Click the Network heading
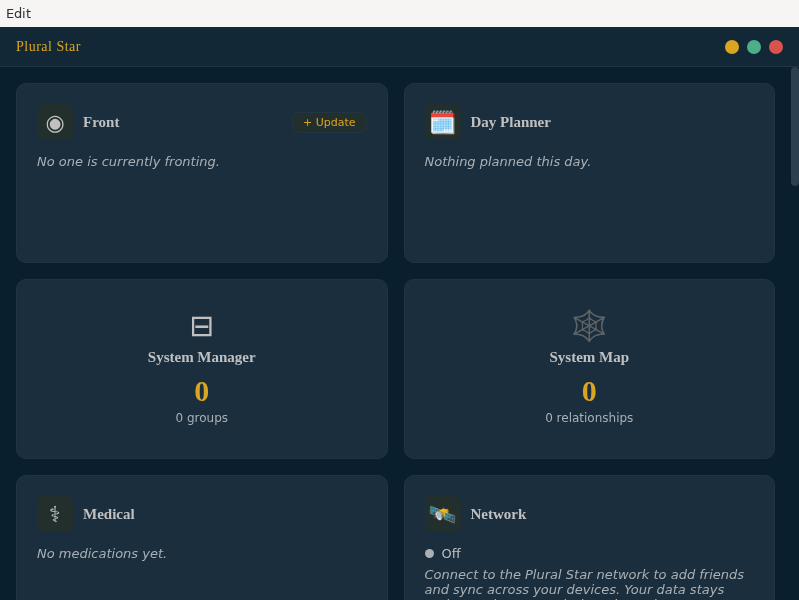 click(x=498, y=514)
